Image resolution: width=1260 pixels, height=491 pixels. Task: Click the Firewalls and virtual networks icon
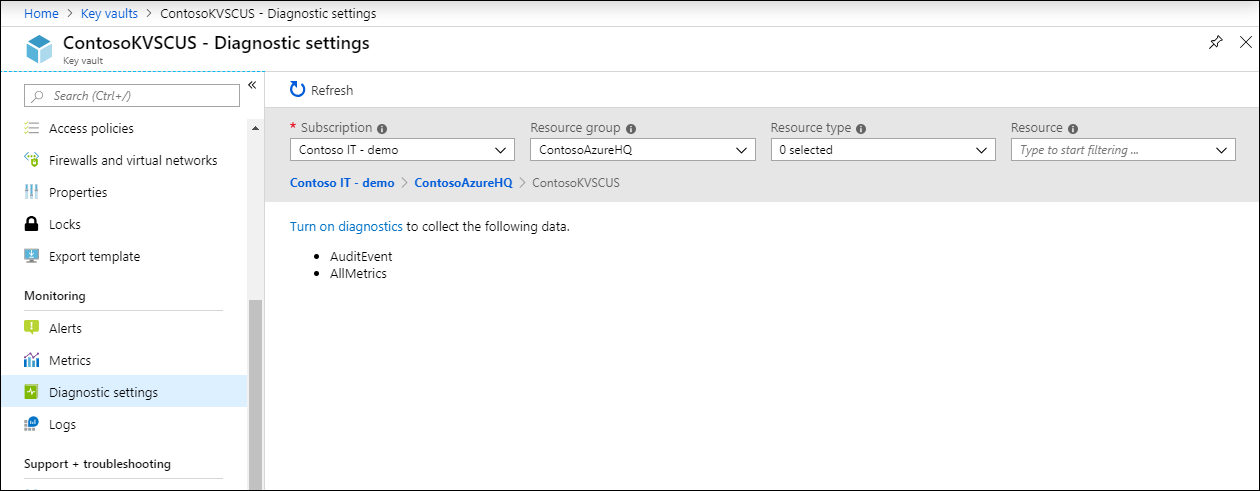coord(31,160)
